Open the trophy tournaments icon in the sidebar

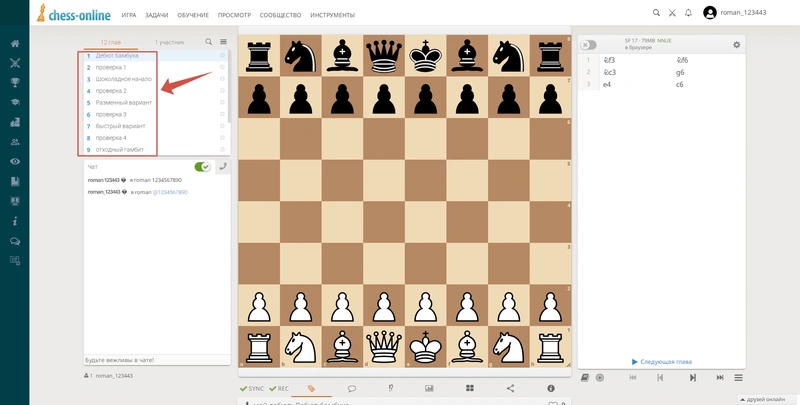pyautogui.click(x=15, y=83)
